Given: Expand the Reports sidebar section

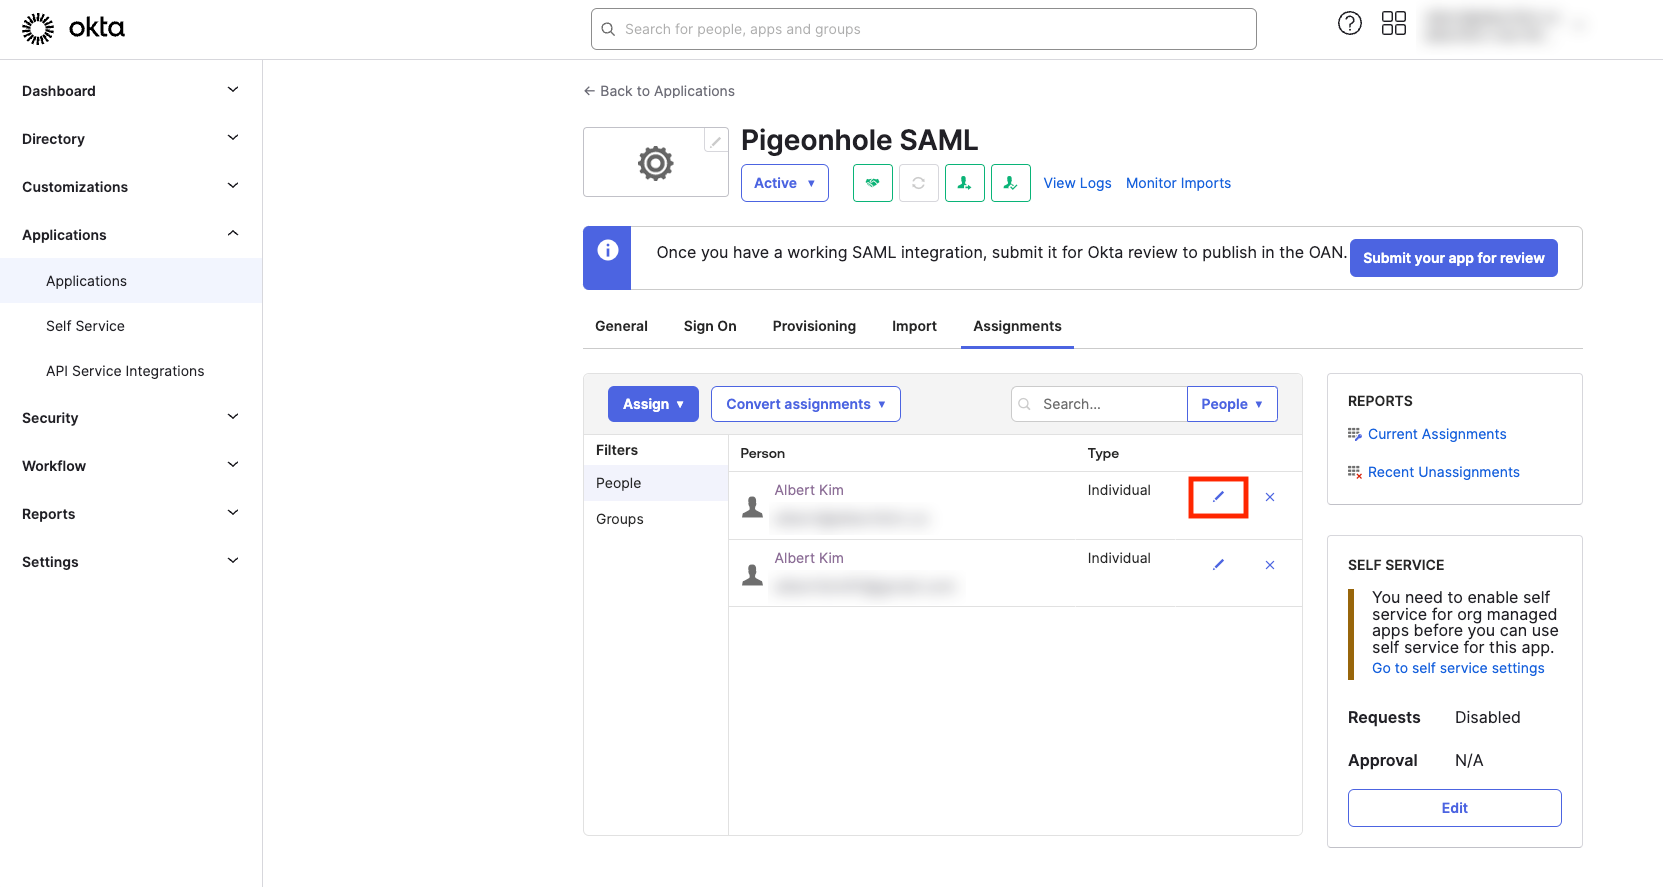Looking at the screenshot, I should tap(131, 514).
